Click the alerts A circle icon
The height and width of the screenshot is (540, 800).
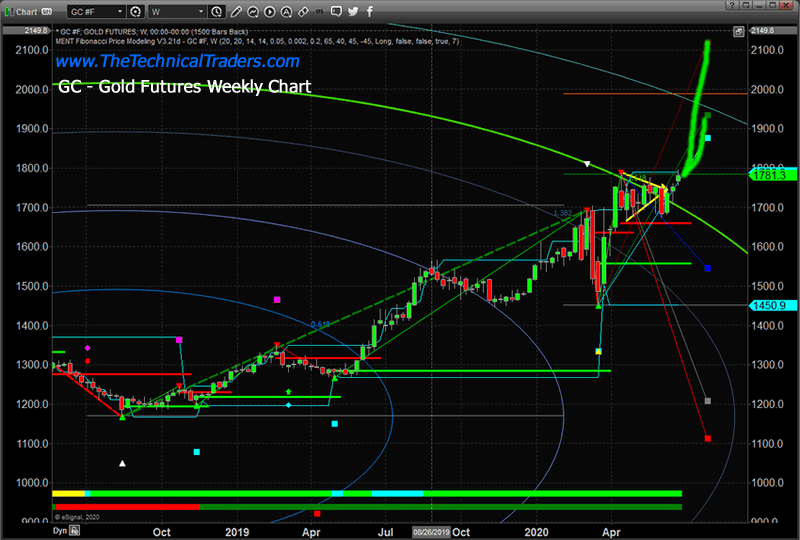pyautogui.click(x=287, y=12)
